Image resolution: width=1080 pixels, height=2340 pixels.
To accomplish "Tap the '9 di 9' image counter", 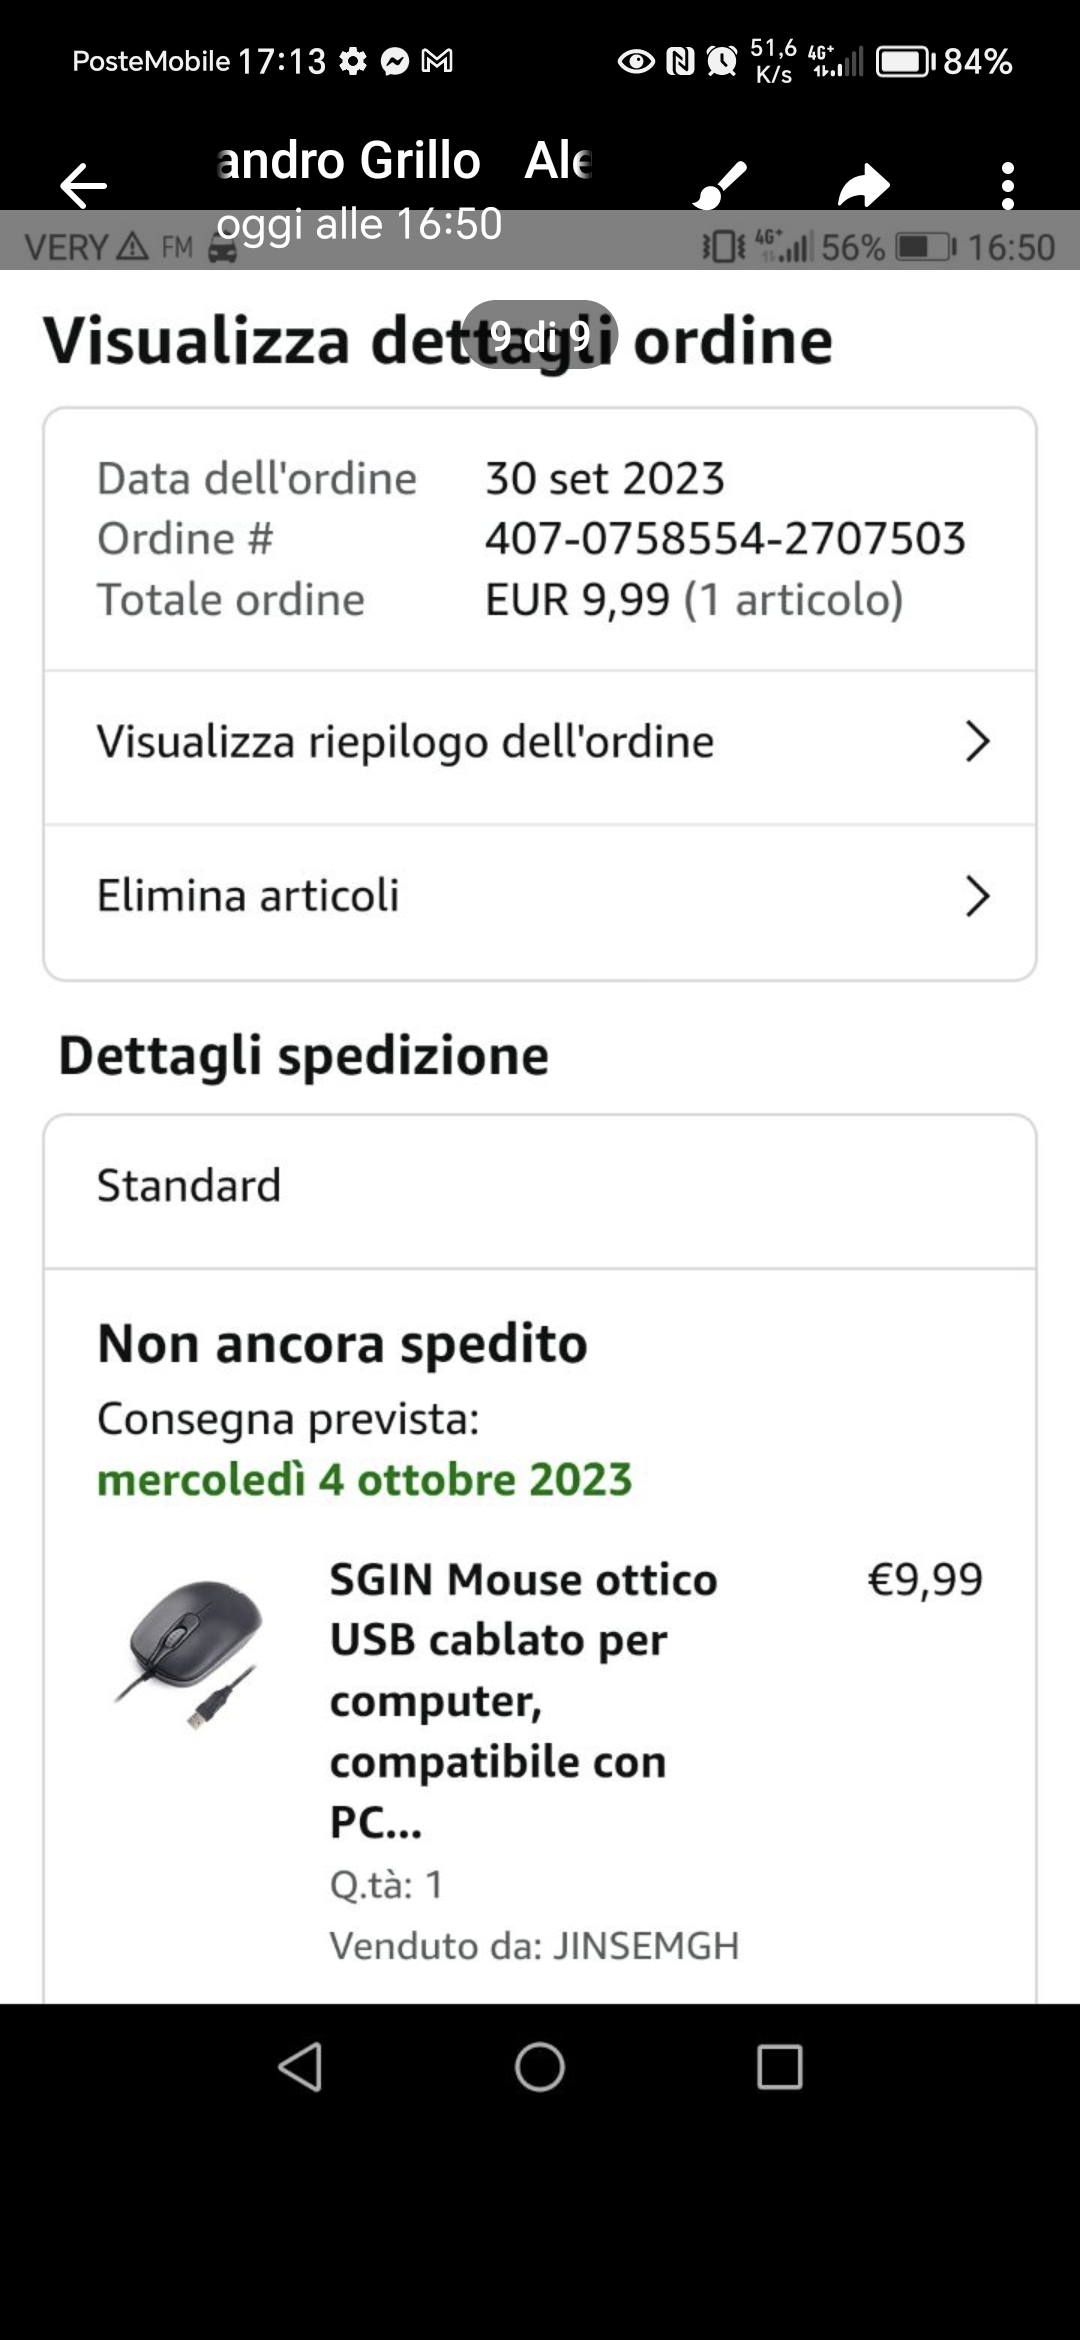I will pyautogui.click(x=540, y=335).
